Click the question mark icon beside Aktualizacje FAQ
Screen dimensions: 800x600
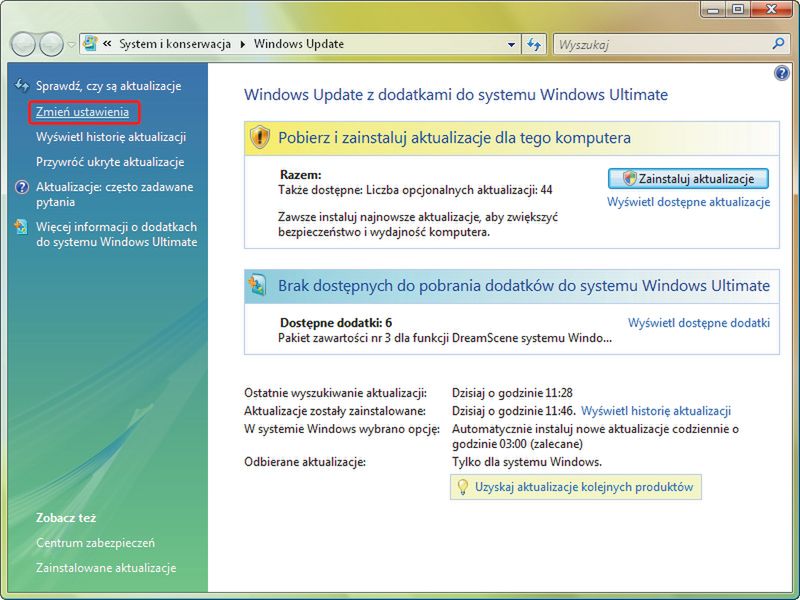[21, 187]
